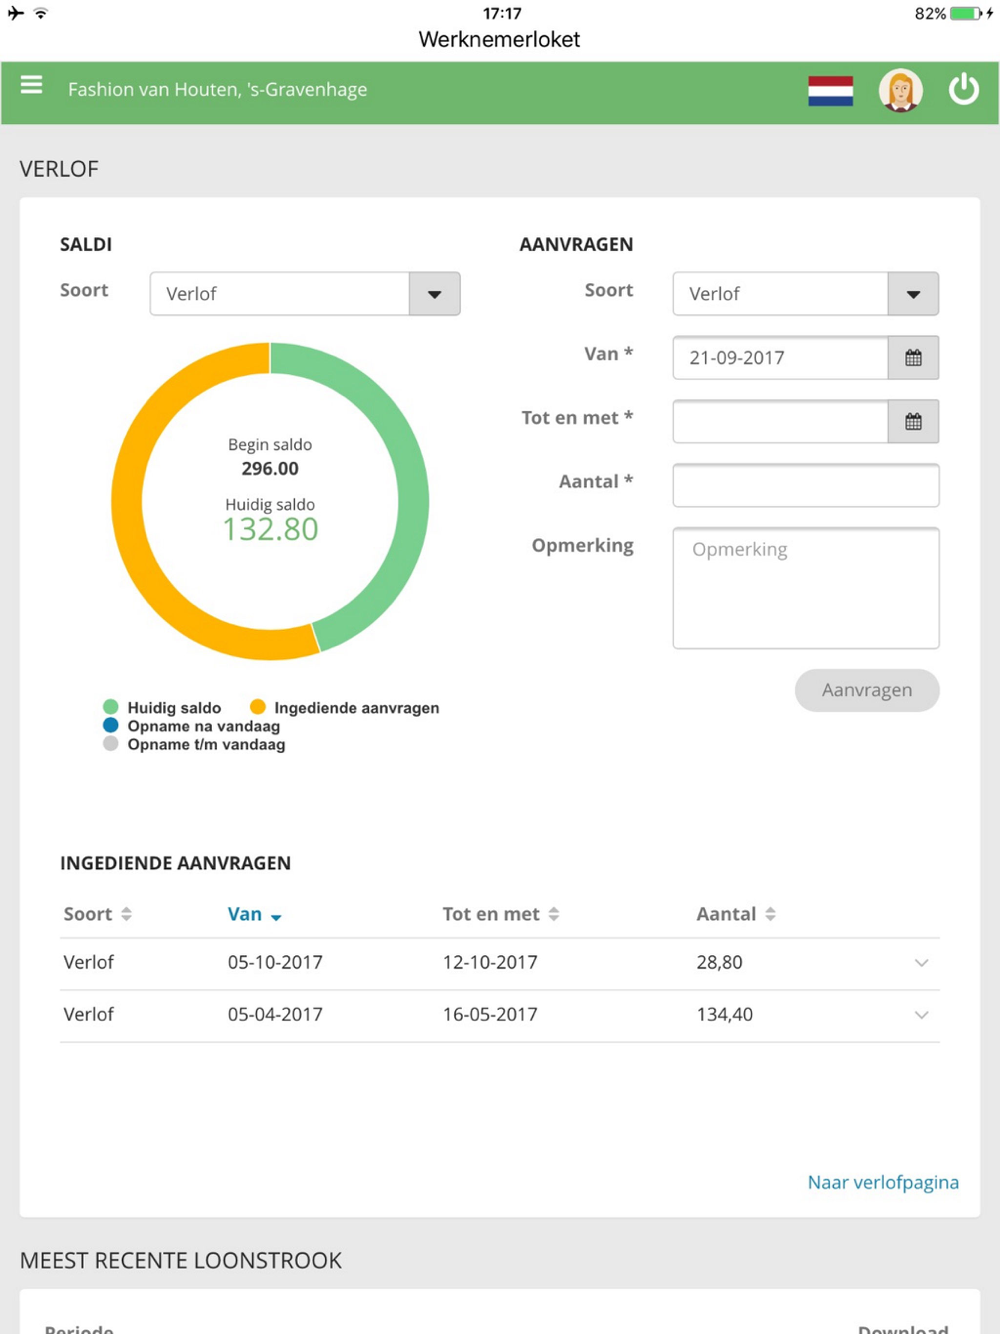This screenshot has width=1000, height=1334.
Task: Tap the Begin saldo value 296.00
Action: (x=270, y=469)
